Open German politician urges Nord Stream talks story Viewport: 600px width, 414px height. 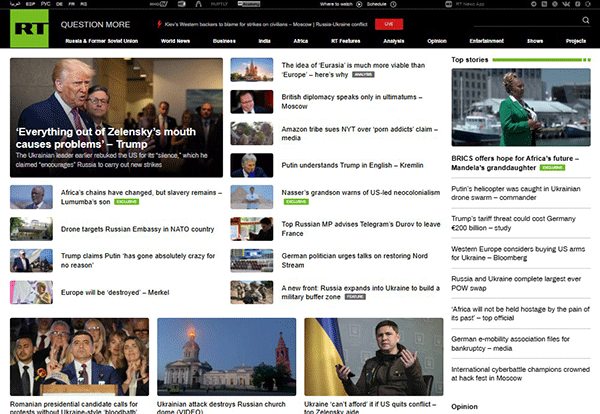point(354,260)
